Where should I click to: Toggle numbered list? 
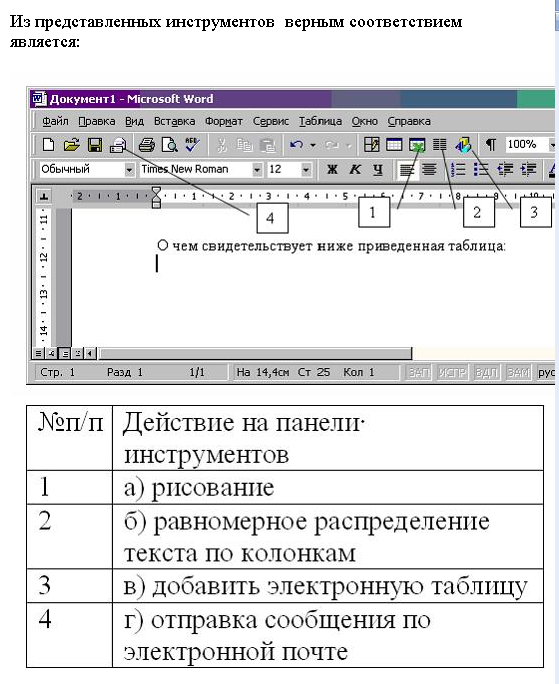[458, 169]
